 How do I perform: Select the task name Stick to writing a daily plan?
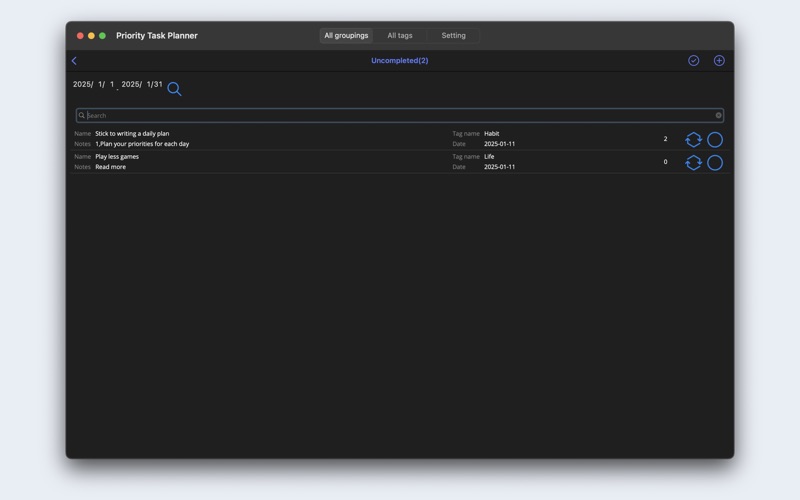click(132, 134)
